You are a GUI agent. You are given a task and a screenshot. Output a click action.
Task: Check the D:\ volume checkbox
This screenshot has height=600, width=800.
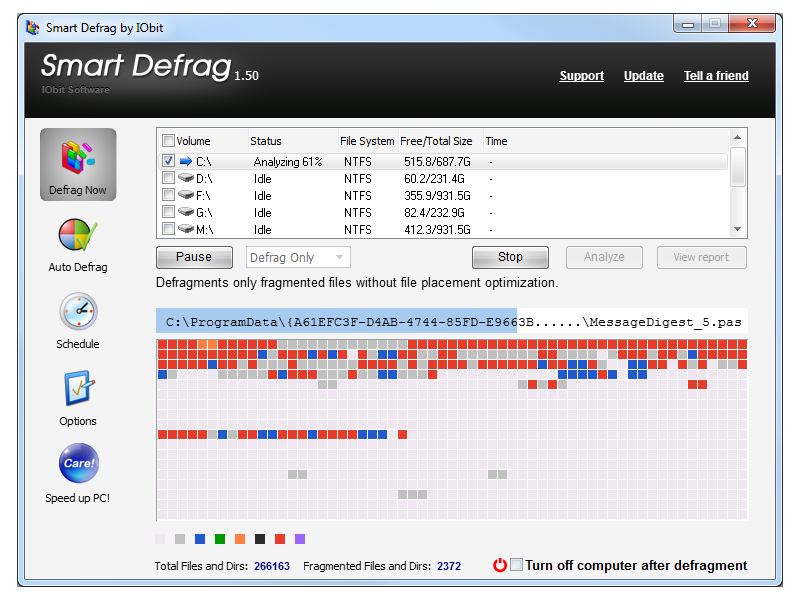coord(168,178)
